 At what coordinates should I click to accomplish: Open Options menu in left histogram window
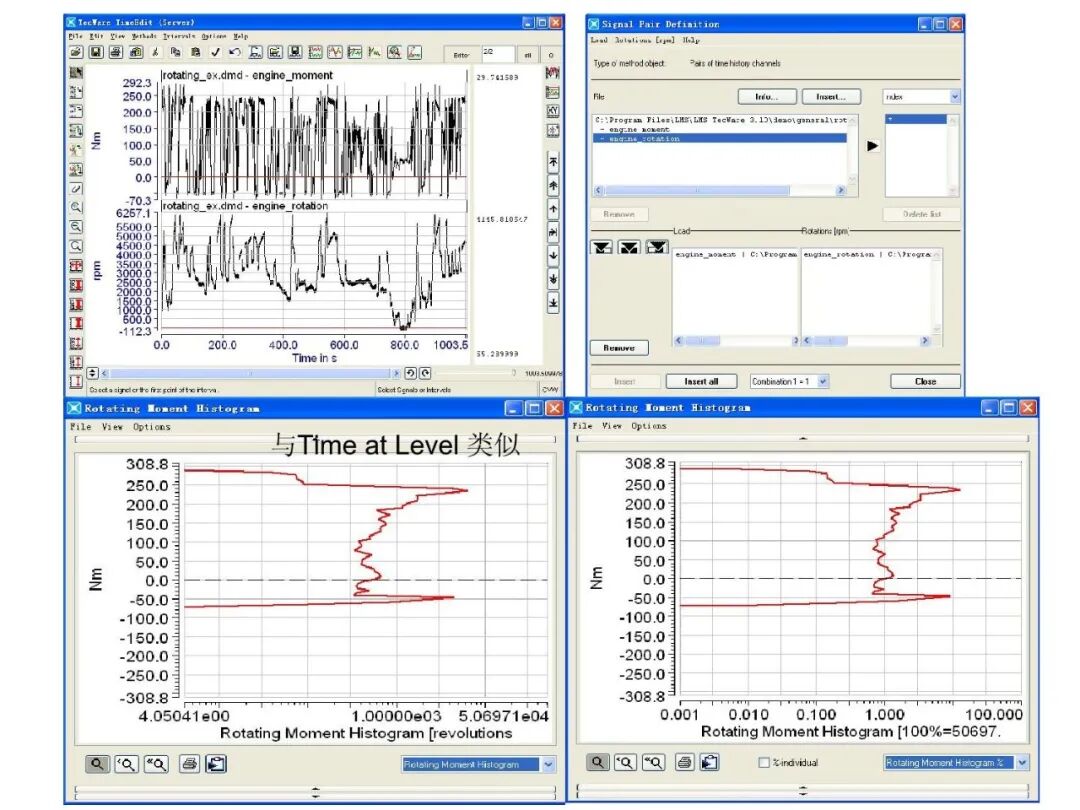point(152,427)
